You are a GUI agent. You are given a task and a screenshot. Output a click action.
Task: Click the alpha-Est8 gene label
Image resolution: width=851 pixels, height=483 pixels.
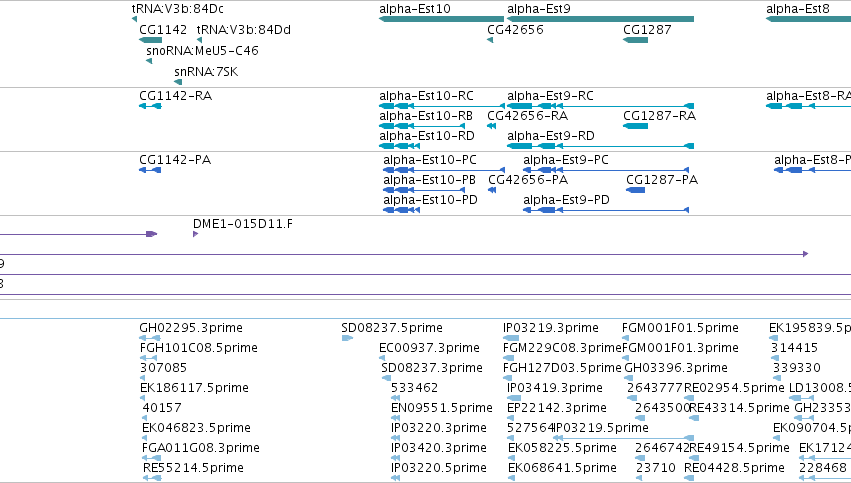798,9
